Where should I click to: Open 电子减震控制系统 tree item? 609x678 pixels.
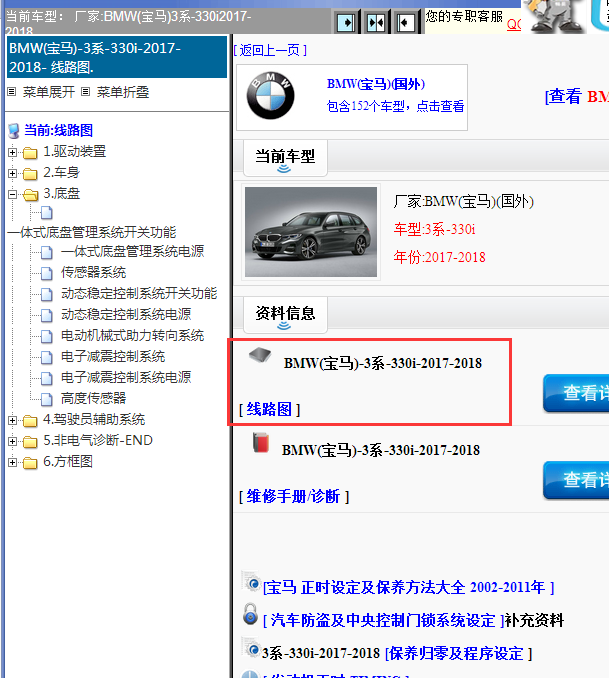point(113,356)
